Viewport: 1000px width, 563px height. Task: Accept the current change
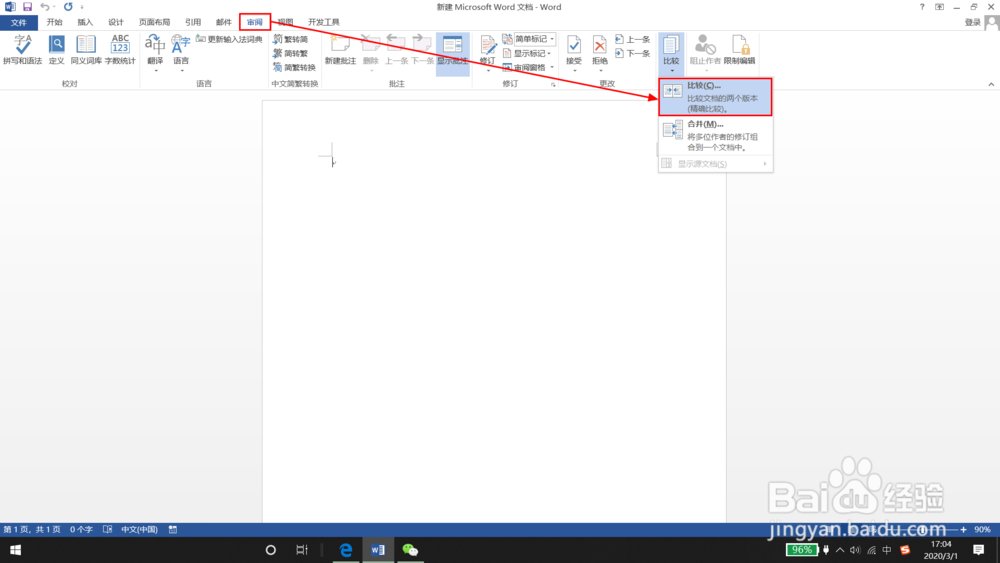574,50
